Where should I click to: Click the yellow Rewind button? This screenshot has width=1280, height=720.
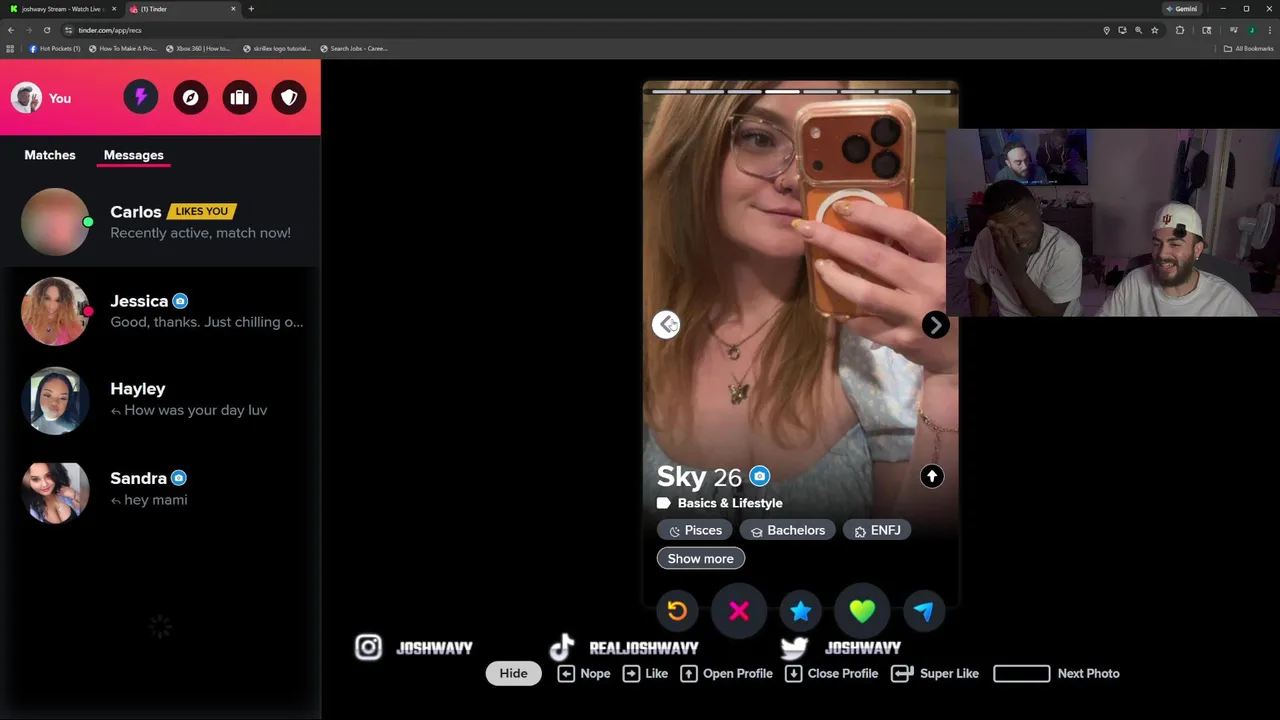coord(677,611)
